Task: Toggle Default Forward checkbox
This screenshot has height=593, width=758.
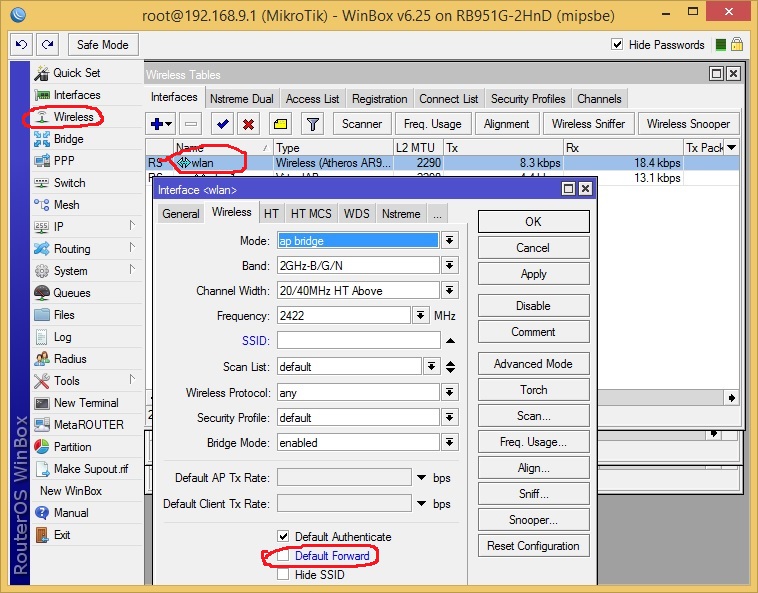Action: click(x=283, y=556)
